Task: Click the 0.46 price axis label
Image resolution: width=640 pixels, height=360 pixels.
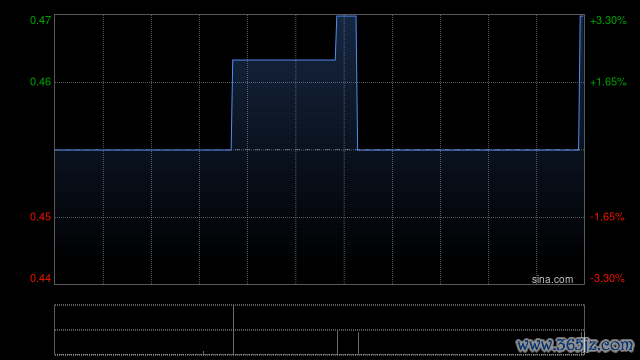Action: pos(40,82)
